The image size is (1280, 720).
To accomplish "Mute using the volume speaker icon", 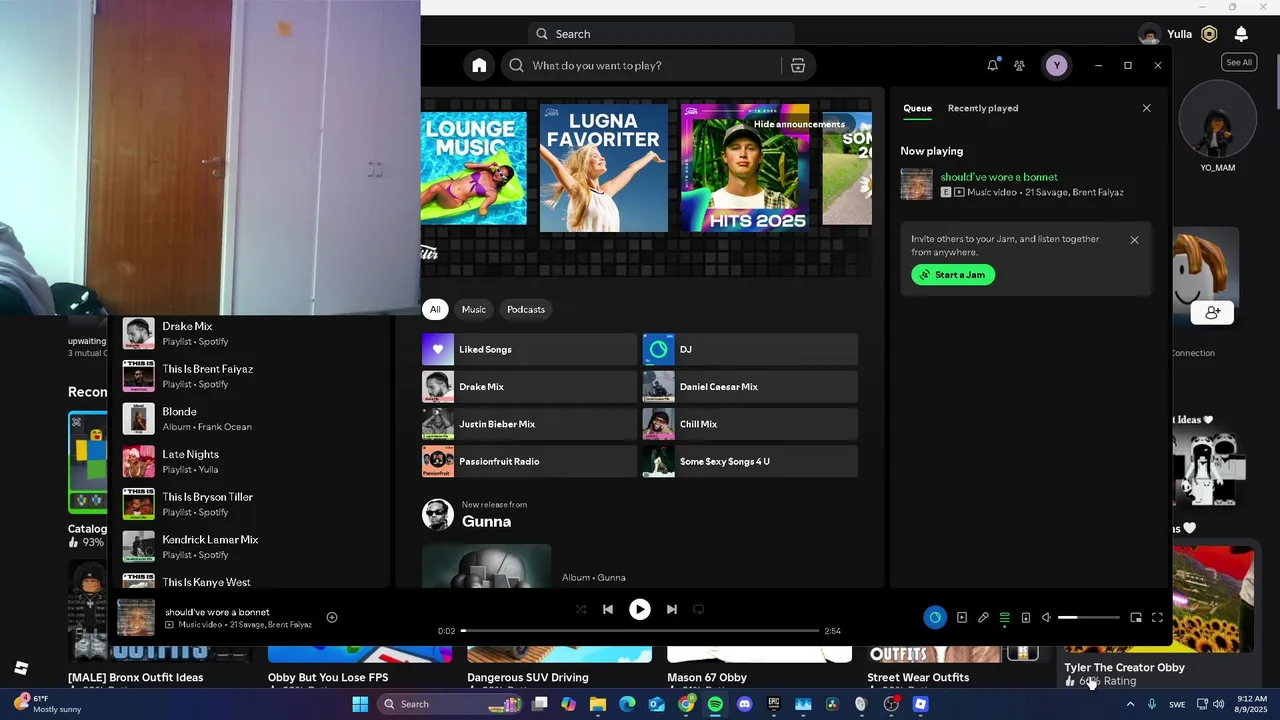I will click(x=1046, y=617).
